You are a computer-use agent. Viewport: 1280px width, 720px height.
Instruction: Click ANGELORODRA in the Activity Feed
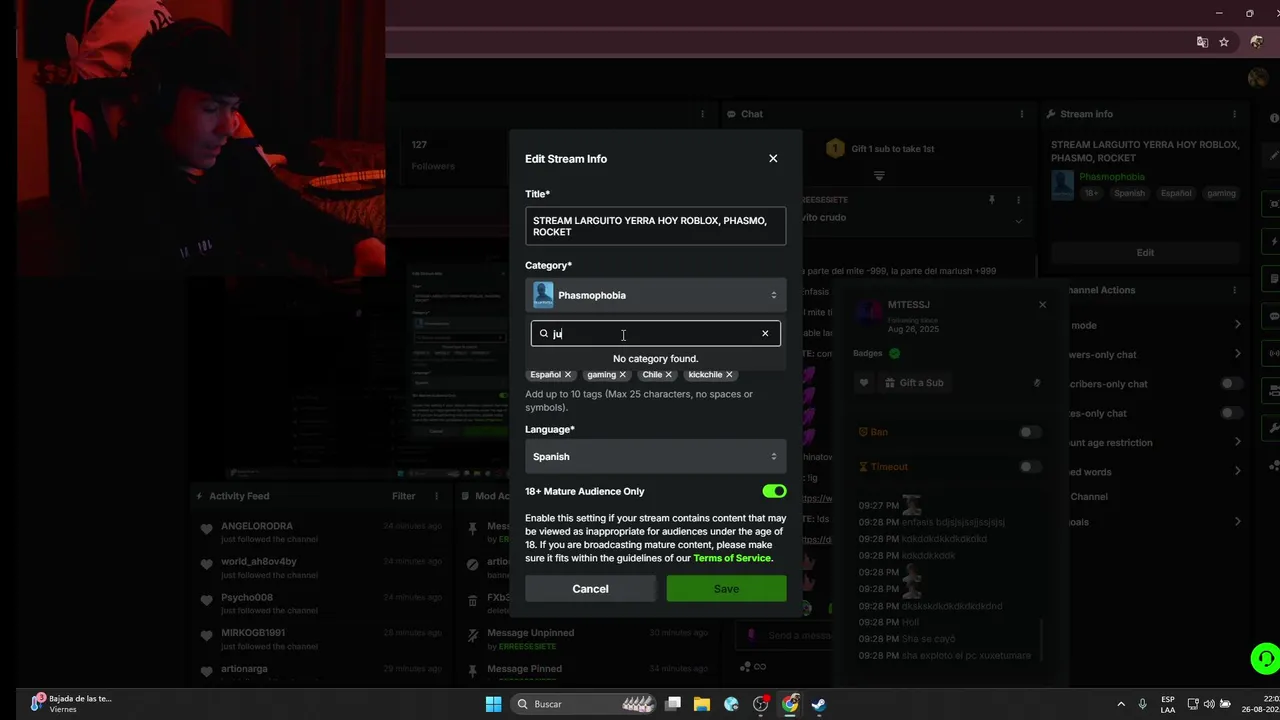pos(257,526)
